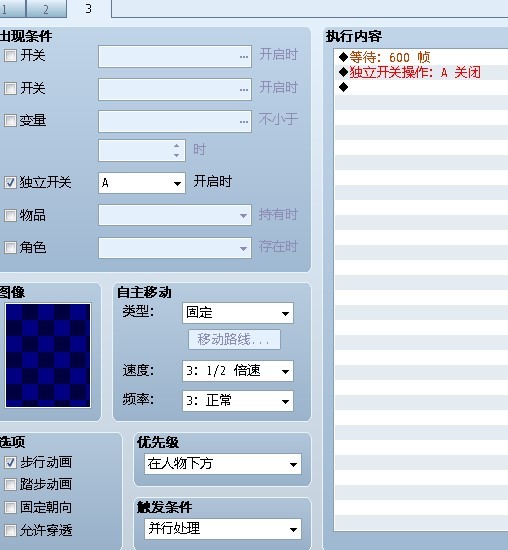Screen dimensions: 508x550
Task: Enable the second 开关 condition checkbox
Action: point(10,88)
